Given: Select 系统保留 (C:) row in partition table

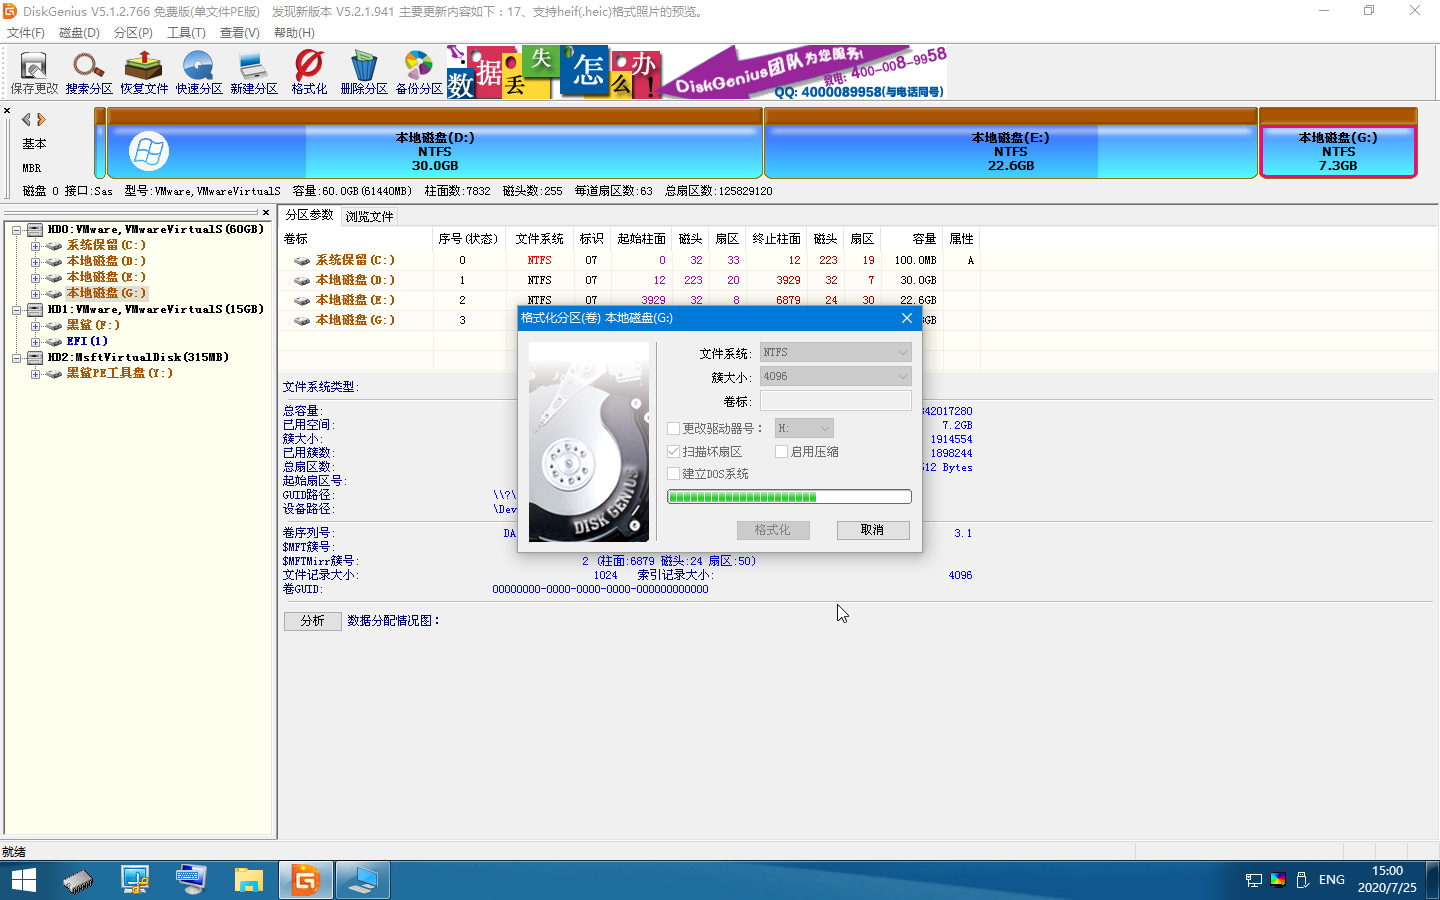Looking at the screenshot, I should tap(630, 260).
